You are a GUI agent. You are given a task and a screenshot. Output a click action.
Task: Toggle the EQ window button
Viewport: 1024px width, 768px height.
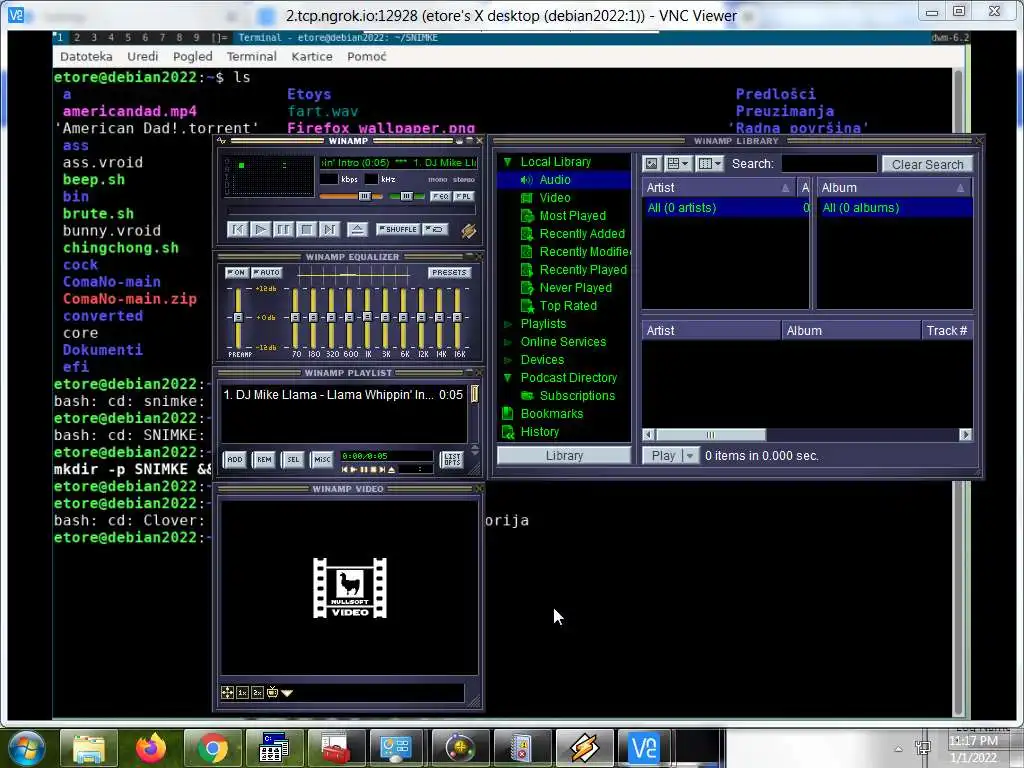coord(440,196)
